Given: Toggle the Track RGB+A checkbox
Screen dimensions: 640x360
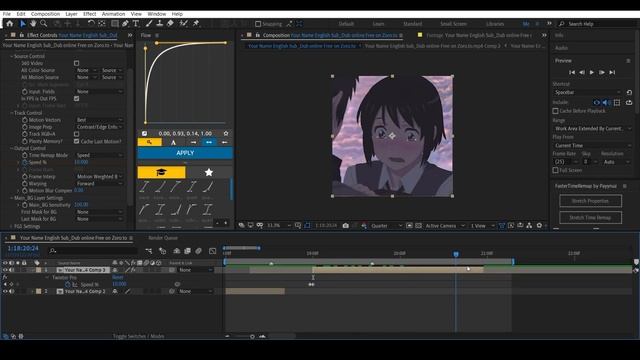Looking at the screenshot, I should pyautogui.click(x=76, y=134).
